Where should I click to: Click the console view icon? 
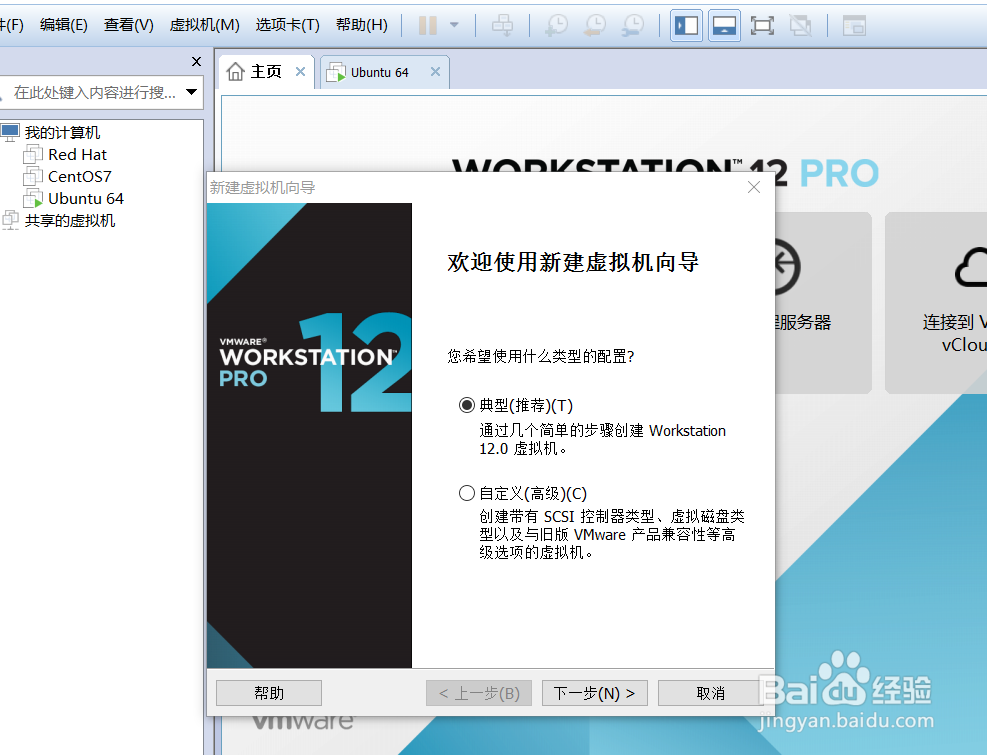coord(853,25)
